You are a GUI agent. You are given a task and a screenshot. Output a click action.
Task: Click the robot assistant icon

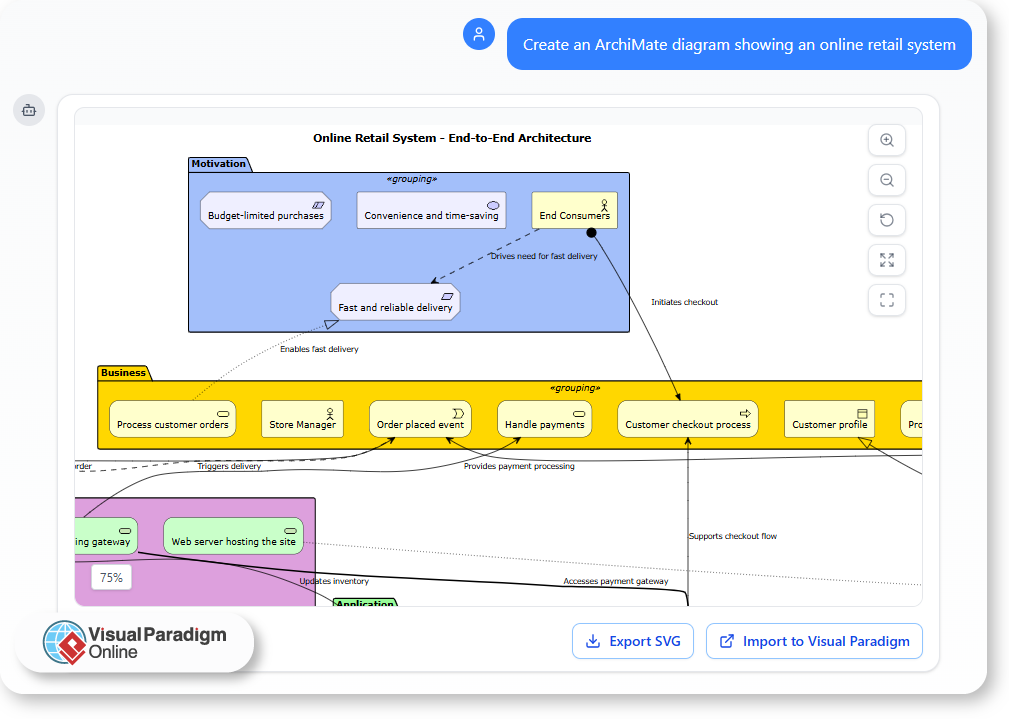28,110
